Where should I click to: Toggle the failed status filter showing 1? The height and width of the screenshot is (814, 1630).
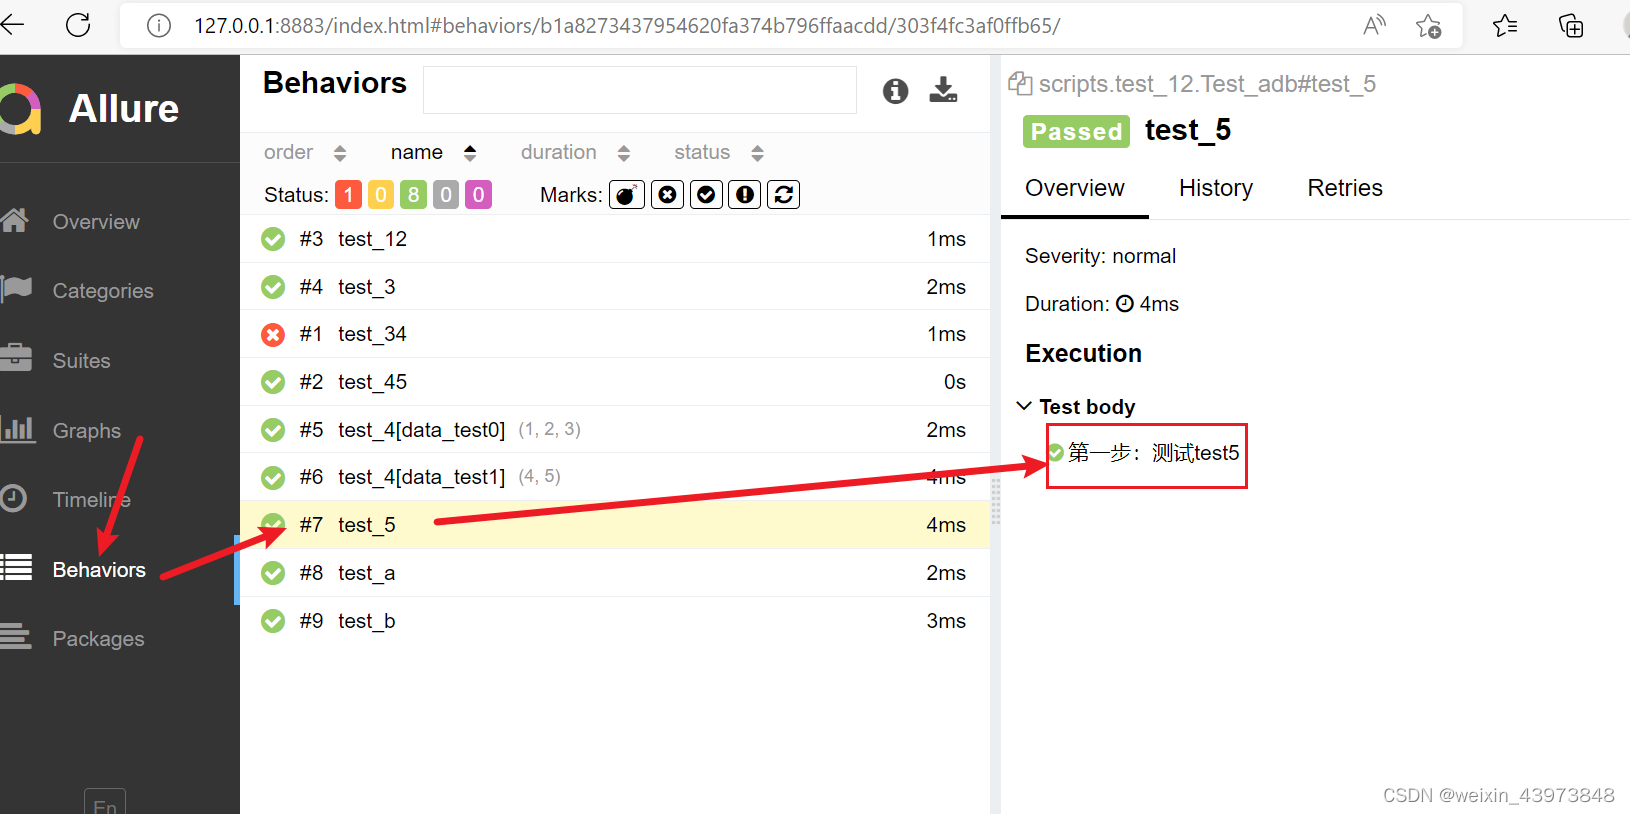coord(348,194)
